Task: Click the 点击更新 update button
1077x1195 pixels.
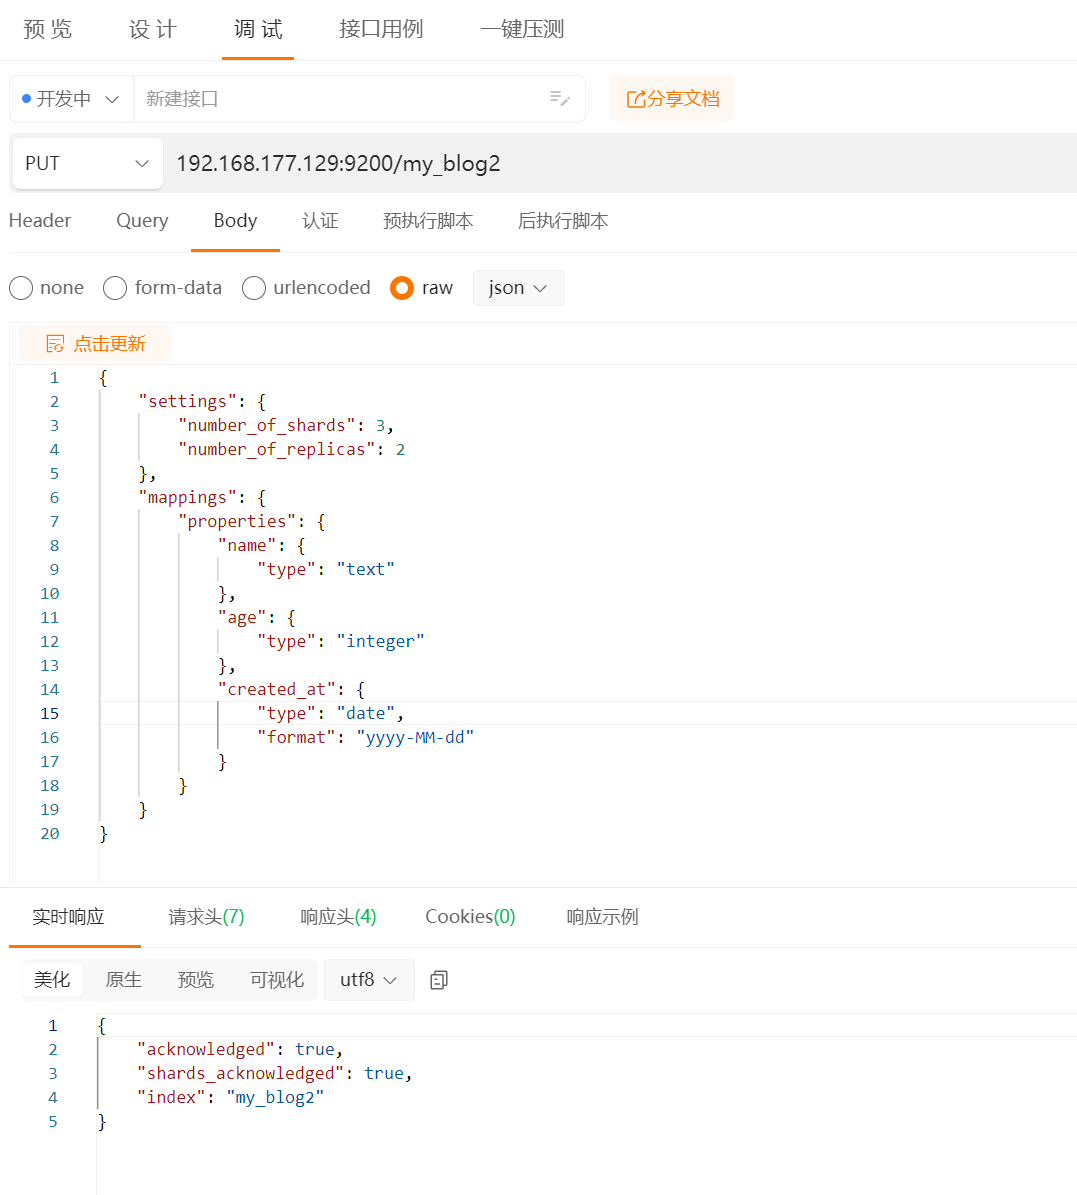Action: [96, 344]
